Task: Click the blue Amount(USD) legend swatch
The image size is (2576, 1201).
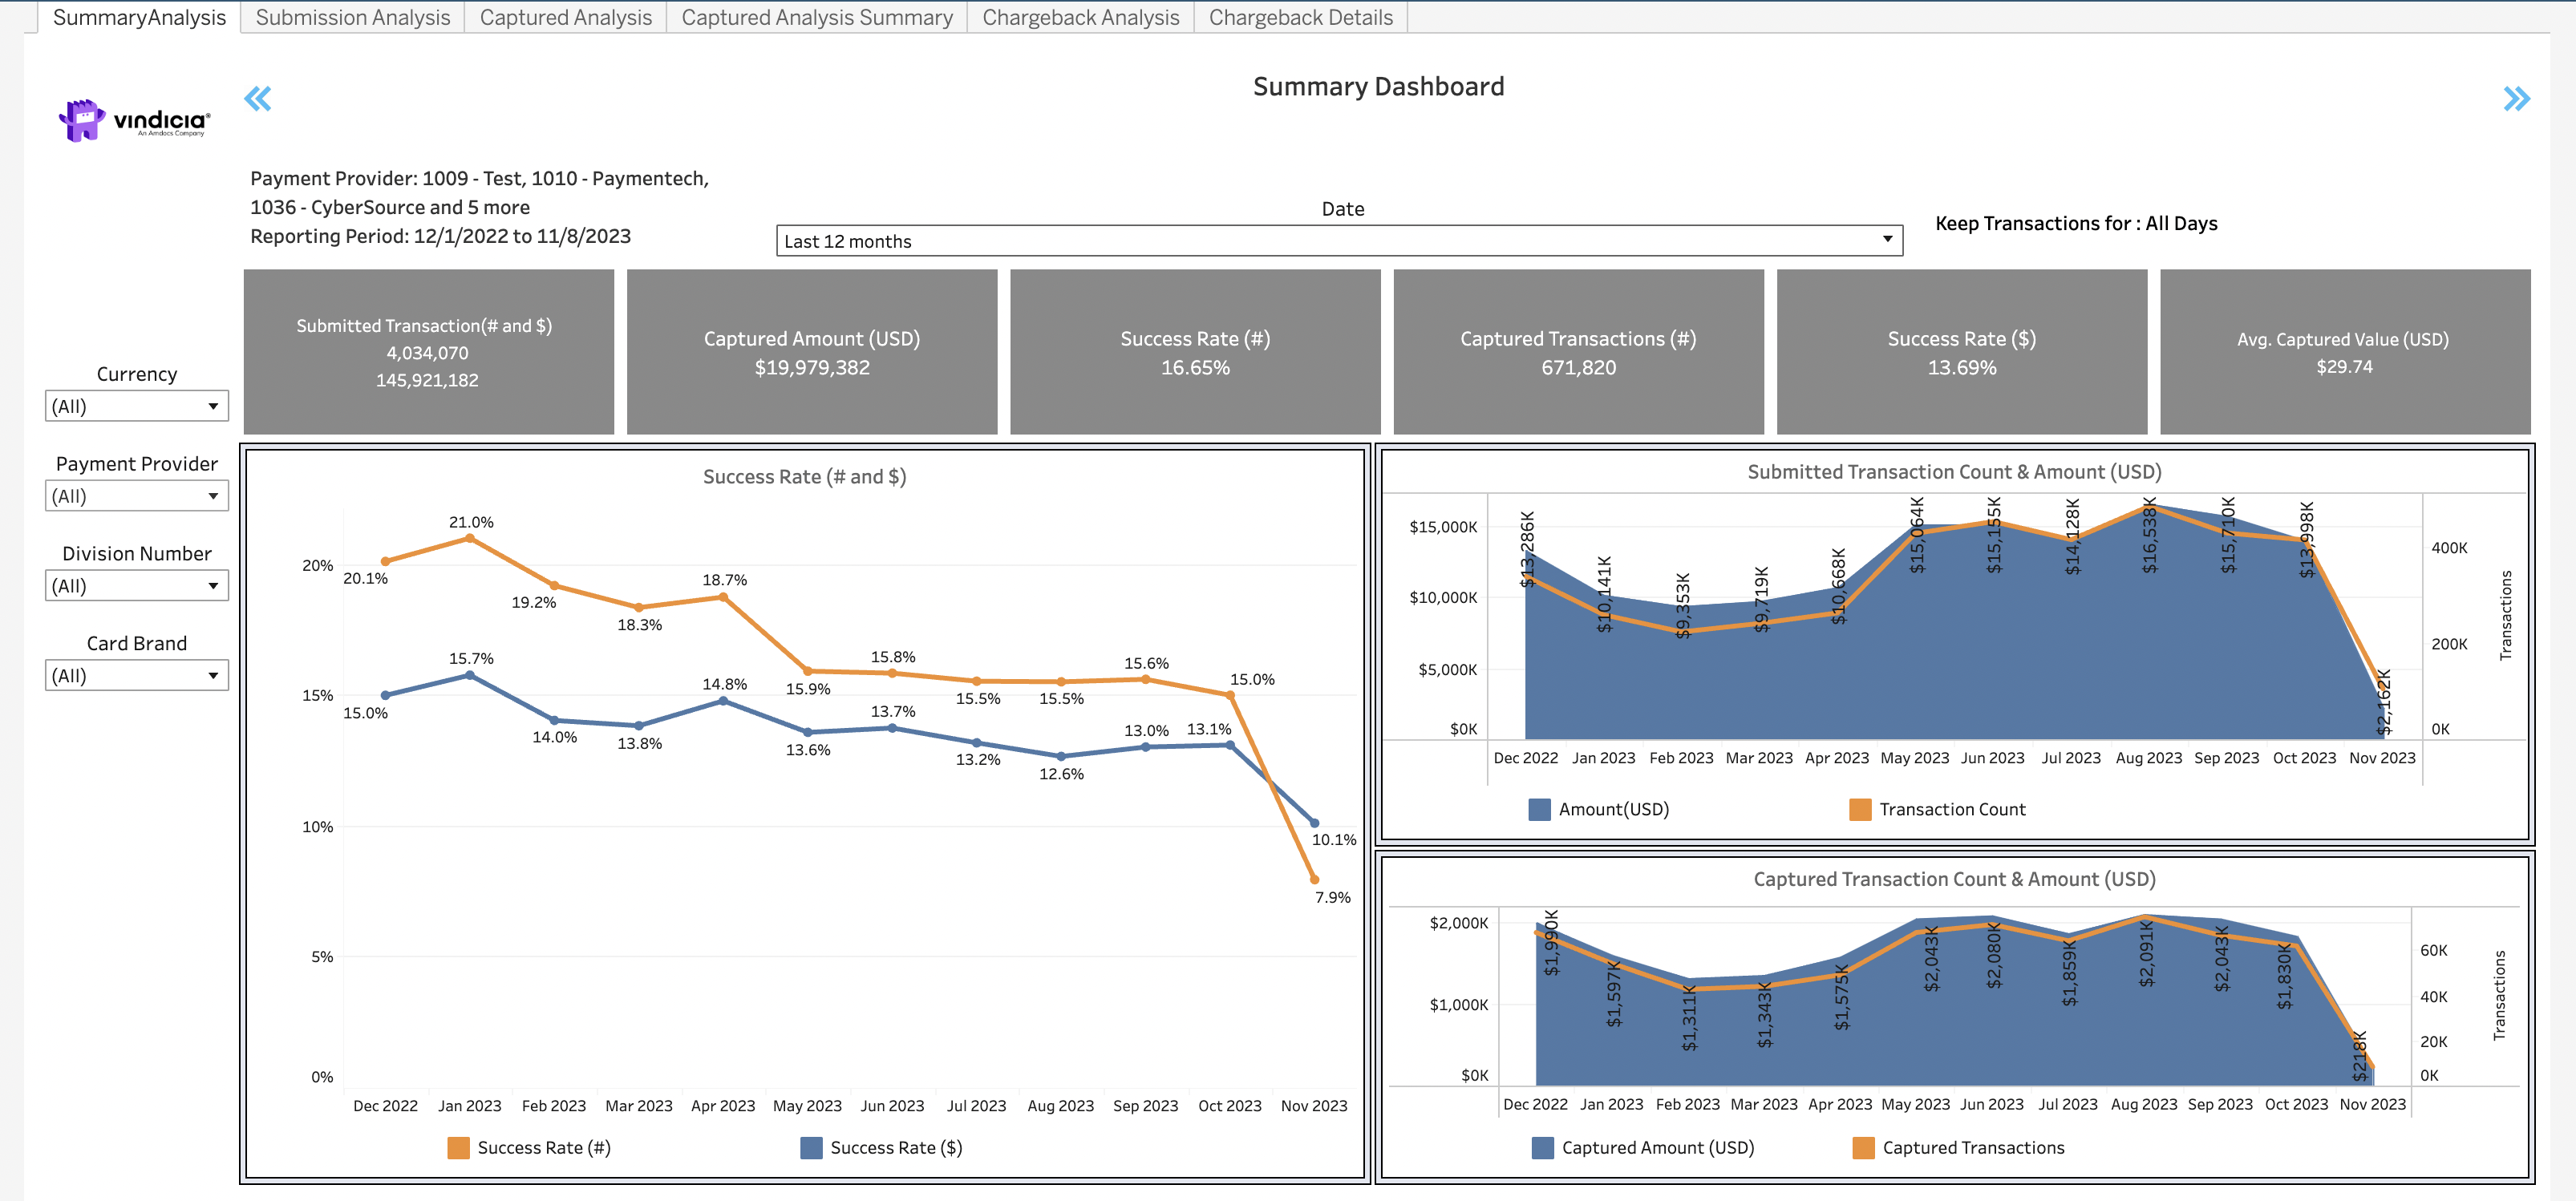Action: (1540, 809)
